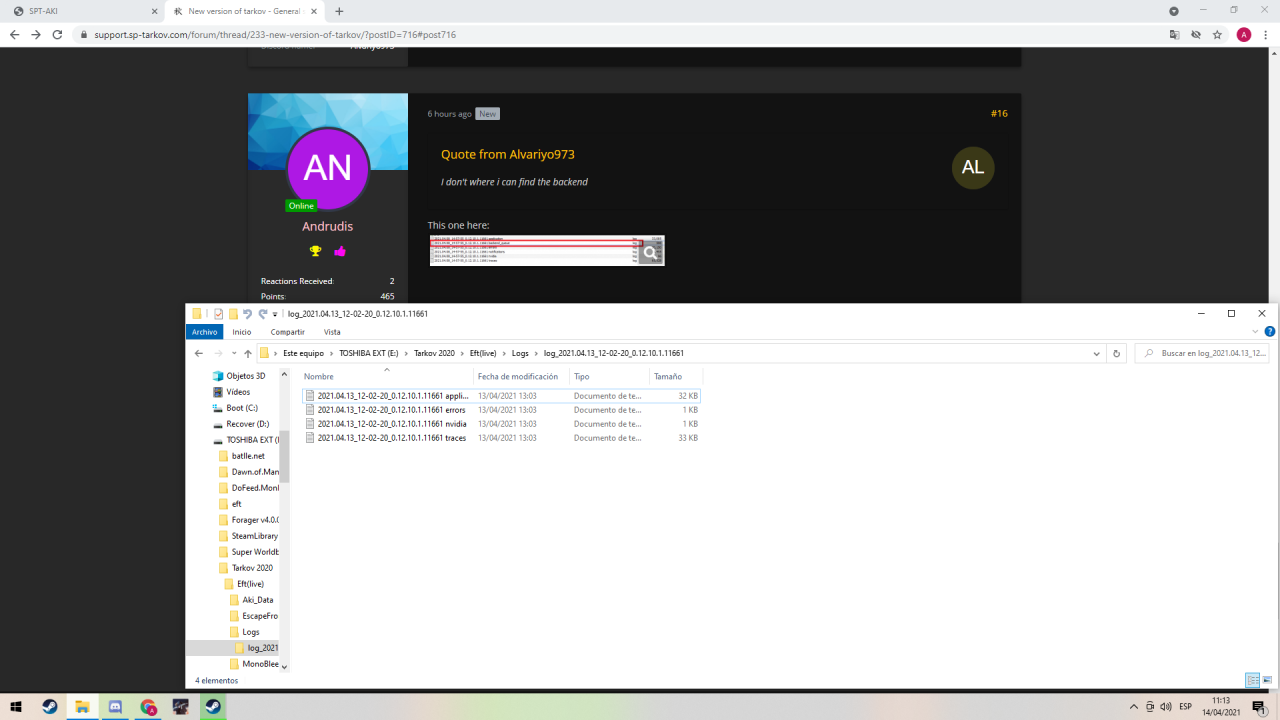This screenshot has height=720, width=1280.
Task: Open address bar history dropdown in Explorer
Action: point(1098,353)
